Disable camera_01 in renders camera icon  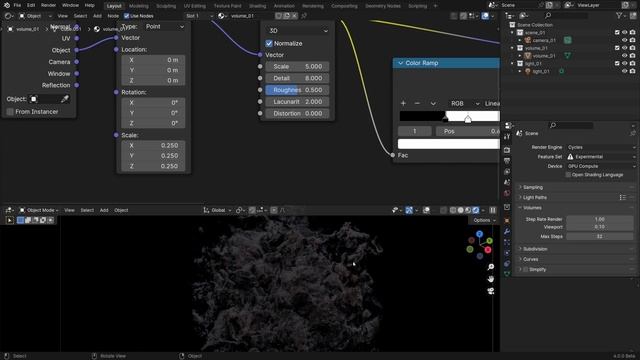pyautogui.click(x=632, y=40)
